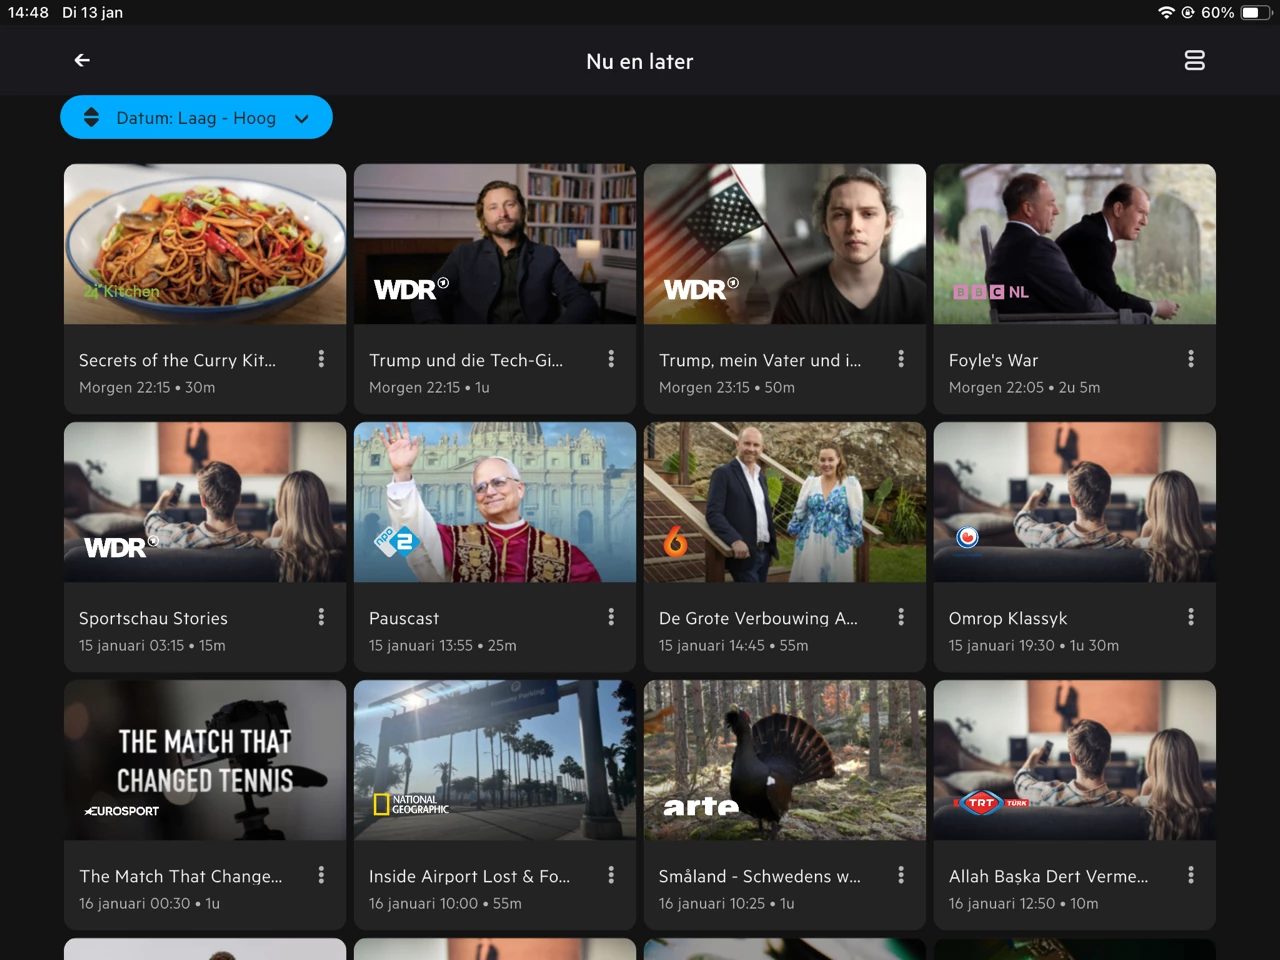Tap the battery icon in the status bar
1280x960 pixels.
pos(1254,12)
